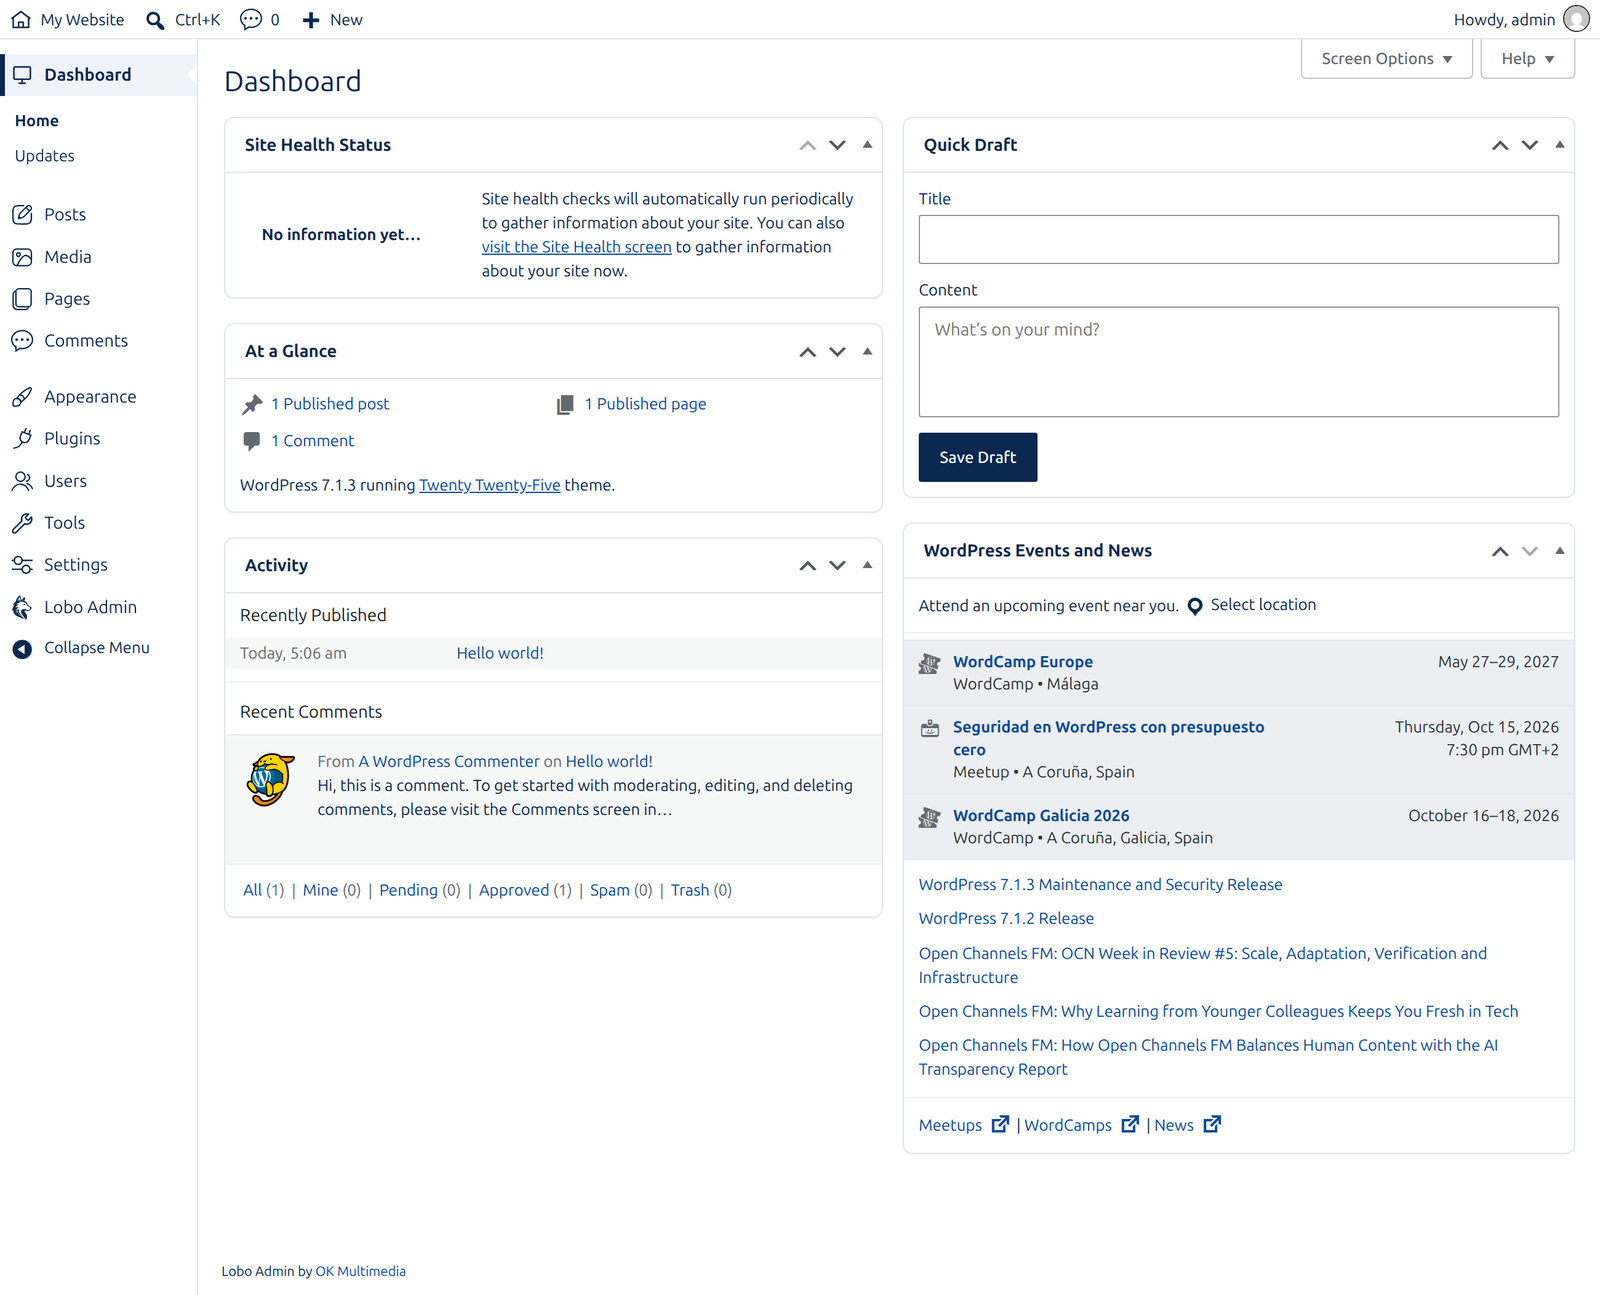Click the Lobo Admin wolf icon

tap(22, 607)
